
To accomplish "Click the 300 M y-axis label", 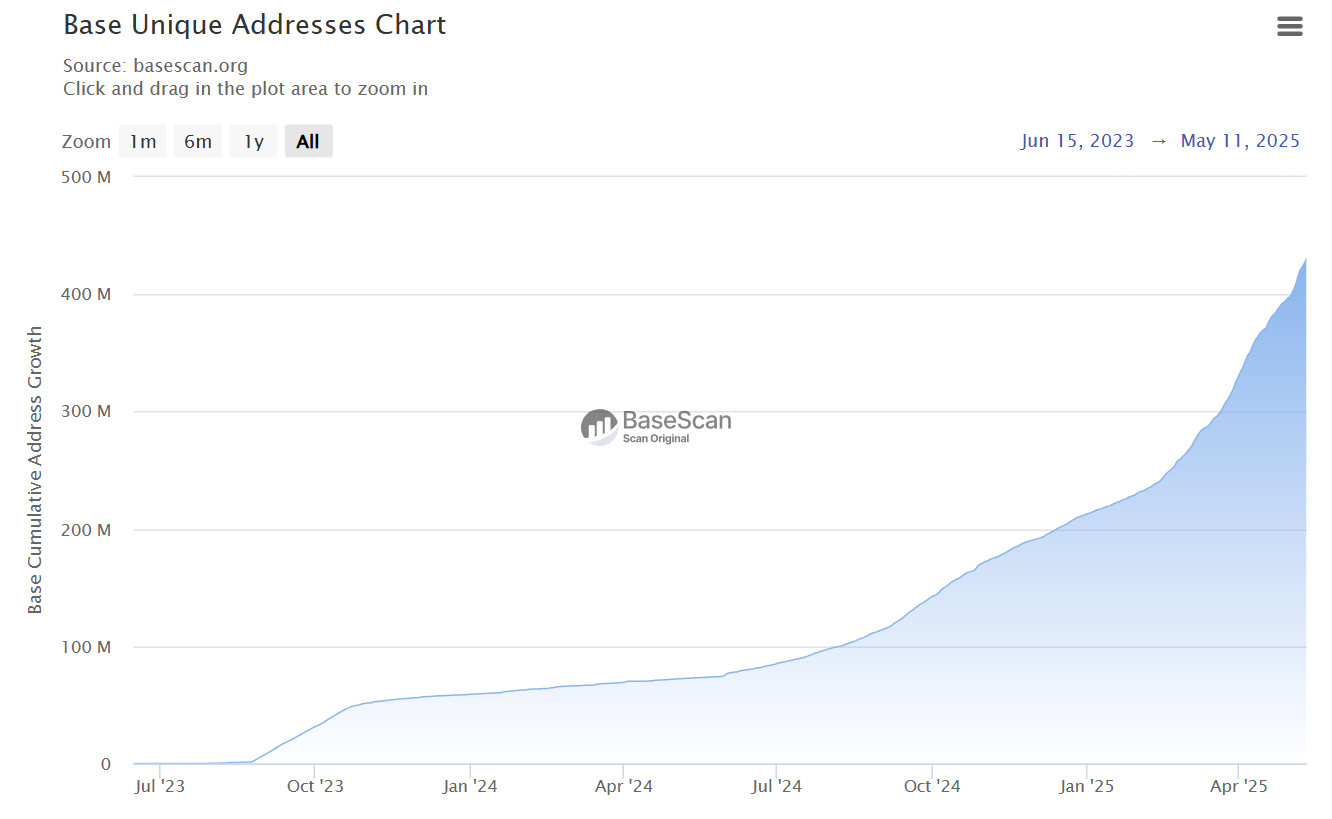I will click(x=88, y=412).
